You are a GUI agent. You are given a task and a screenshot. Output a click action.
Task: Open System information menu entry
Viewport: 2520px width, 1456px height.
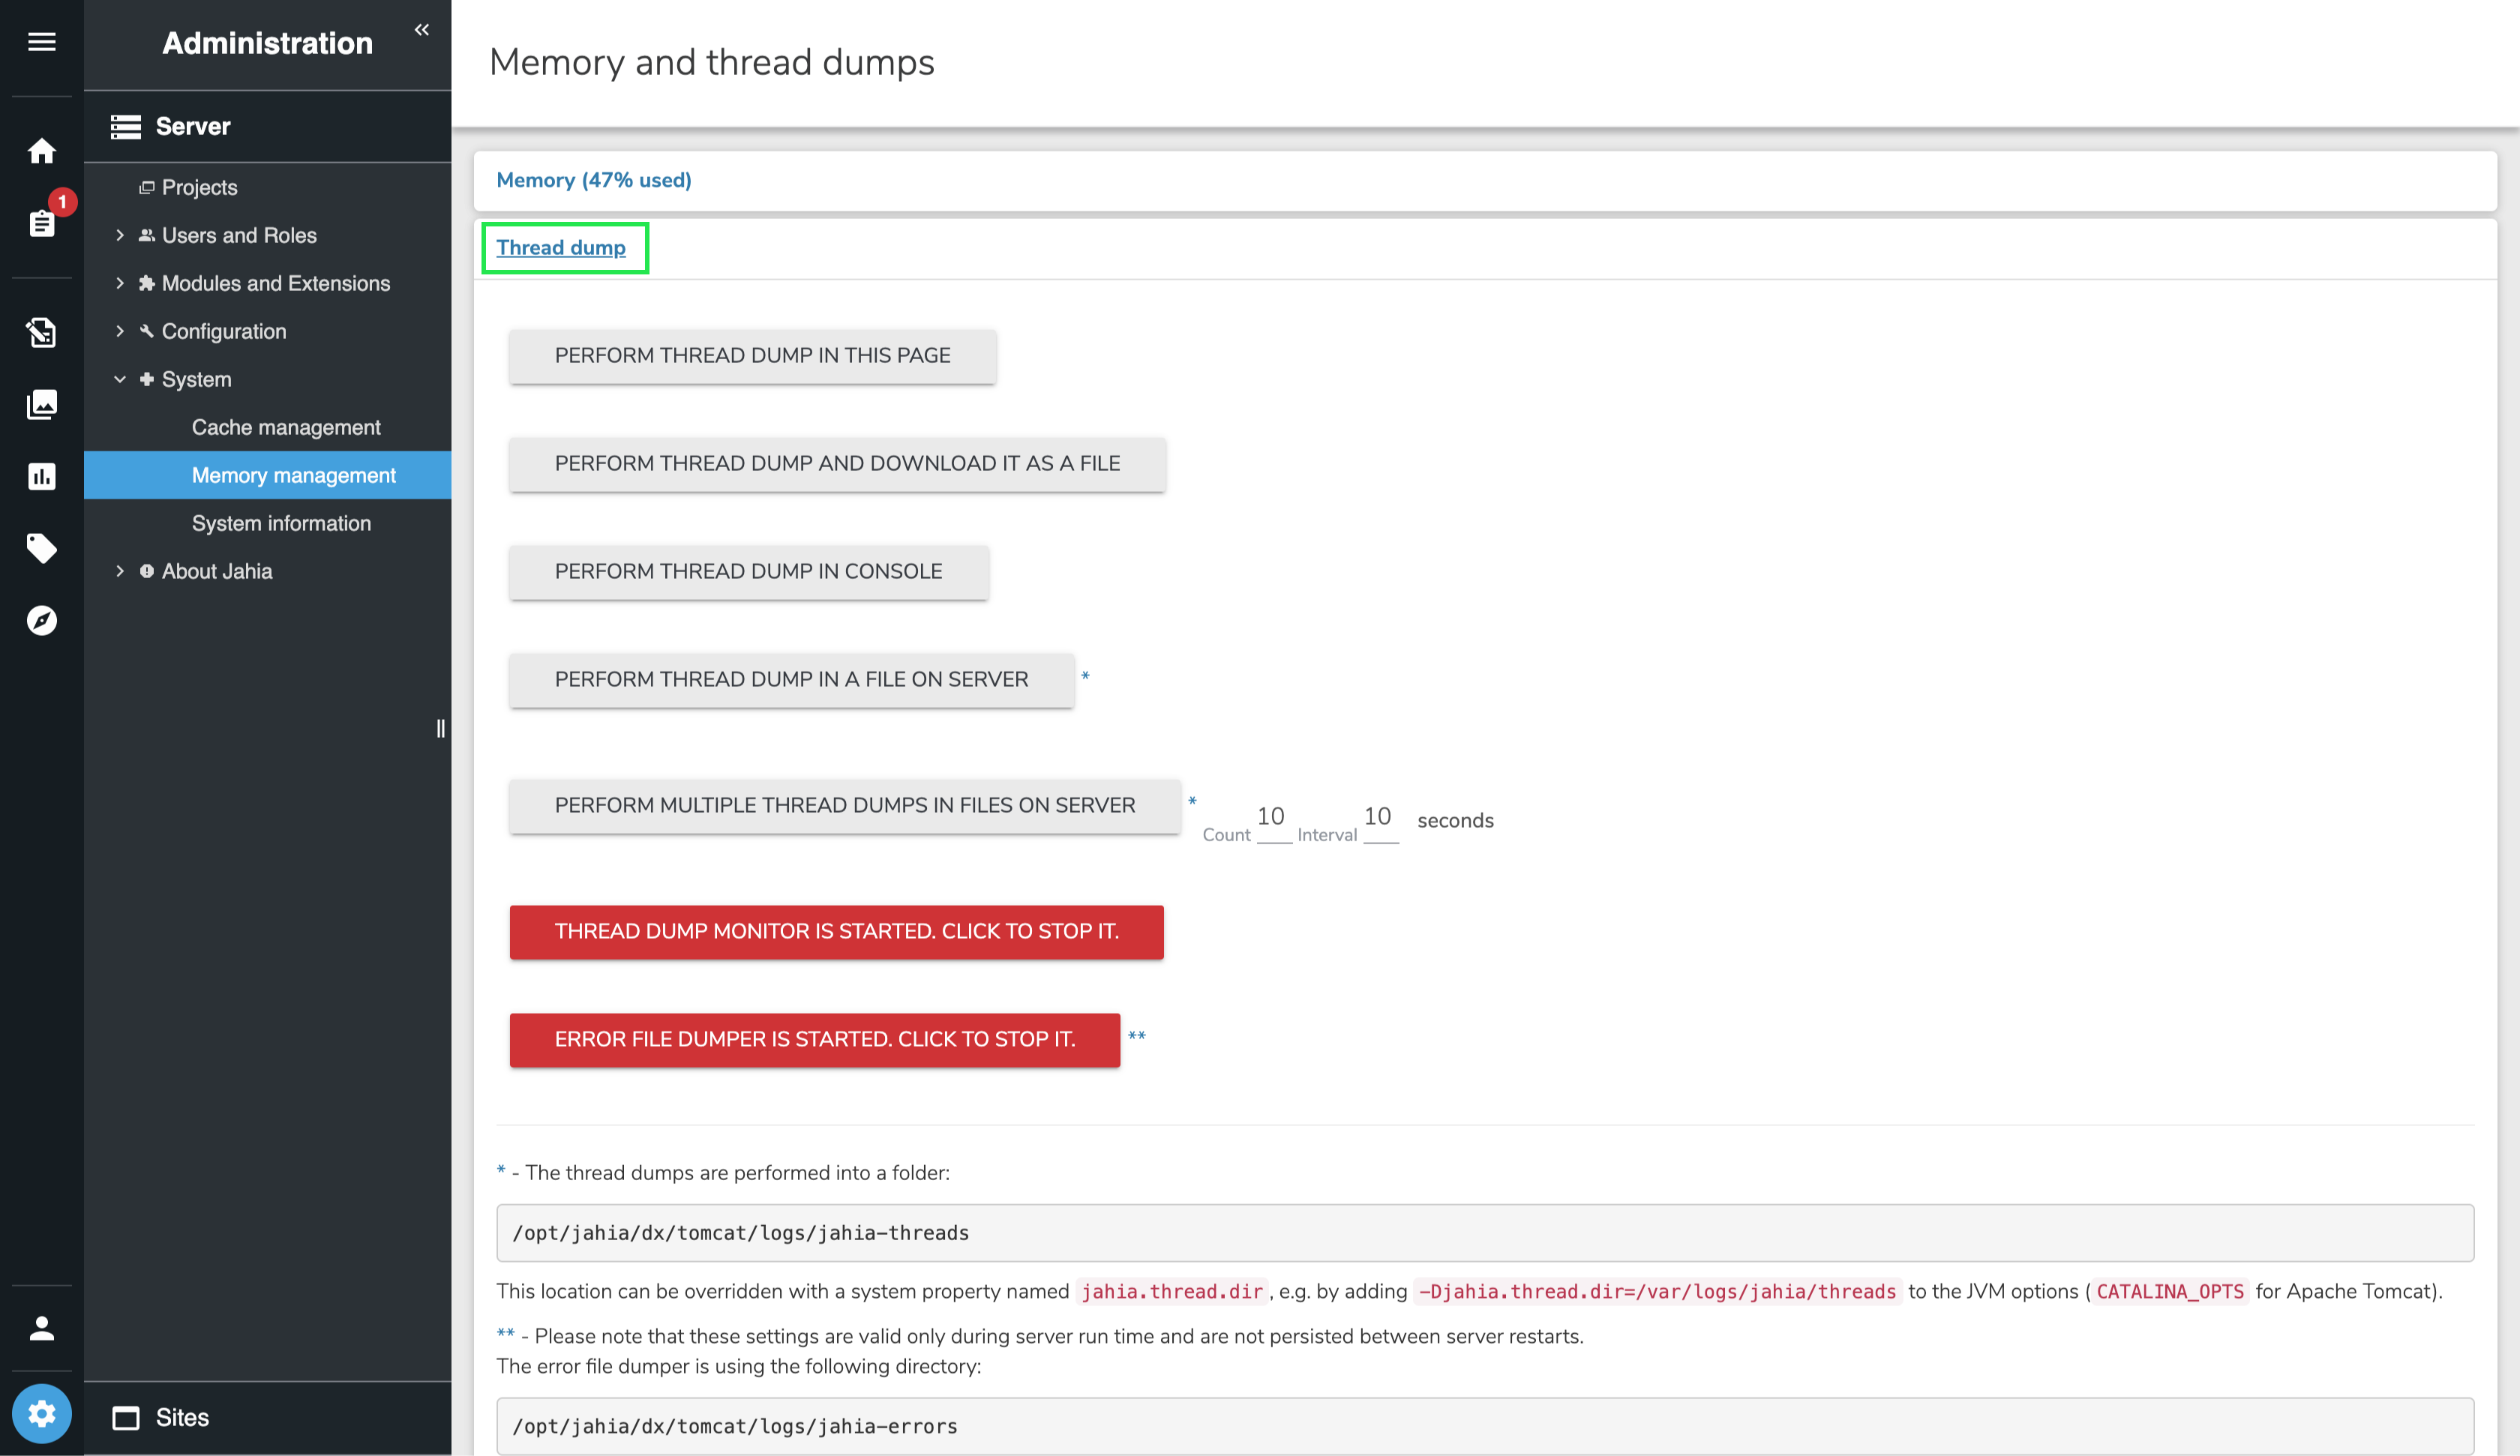(281, 523)
